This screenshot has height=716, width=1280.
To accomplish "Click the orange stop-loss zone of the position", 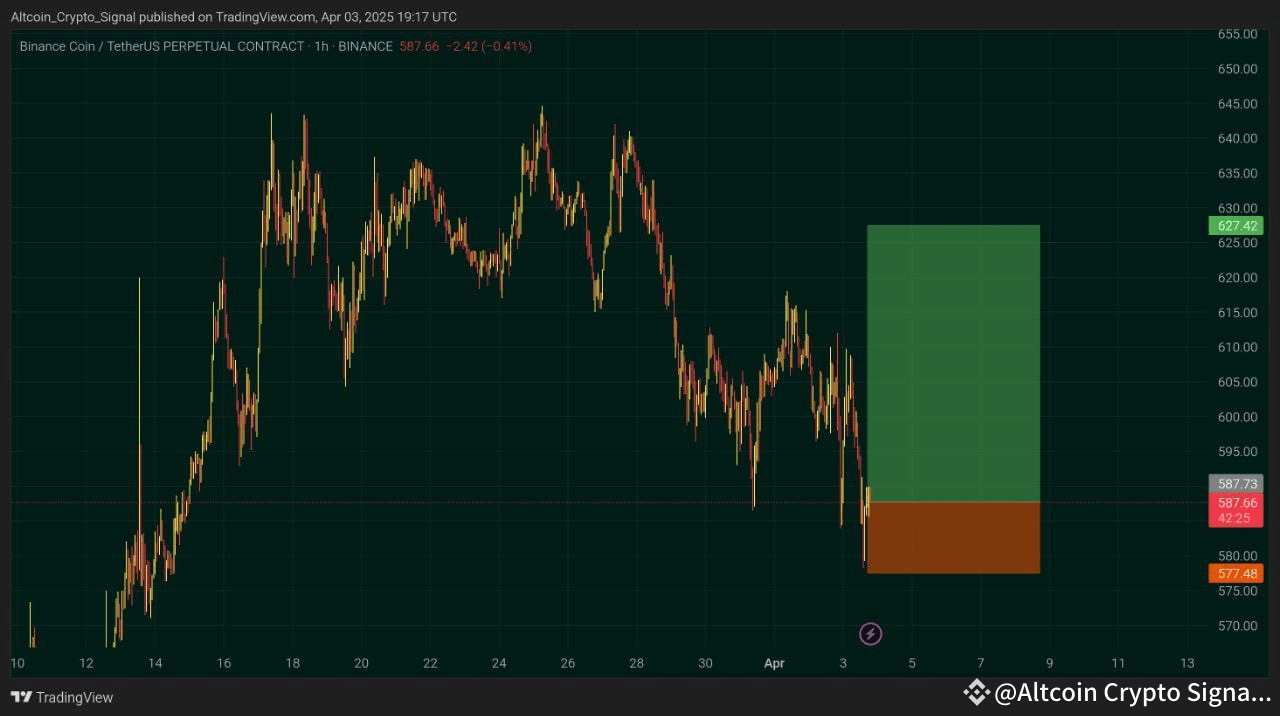I will point(953,537).
